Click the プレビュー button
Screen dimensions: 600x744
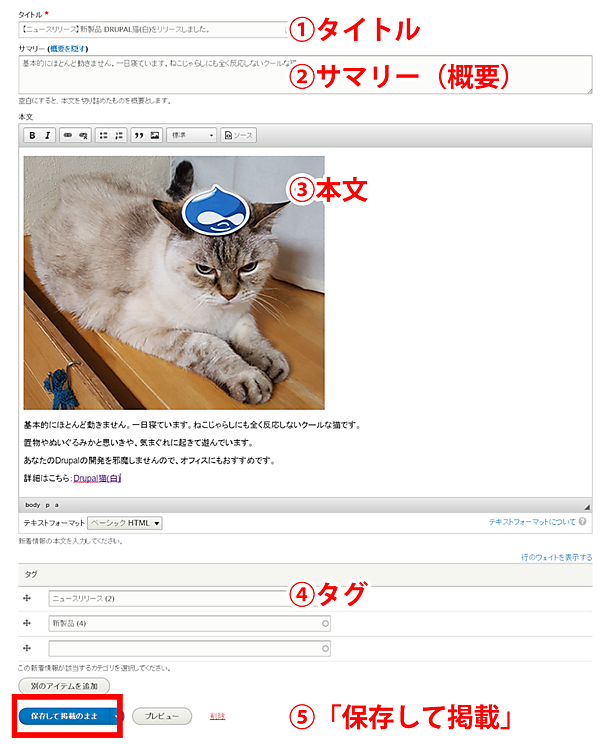pos(162,716)
